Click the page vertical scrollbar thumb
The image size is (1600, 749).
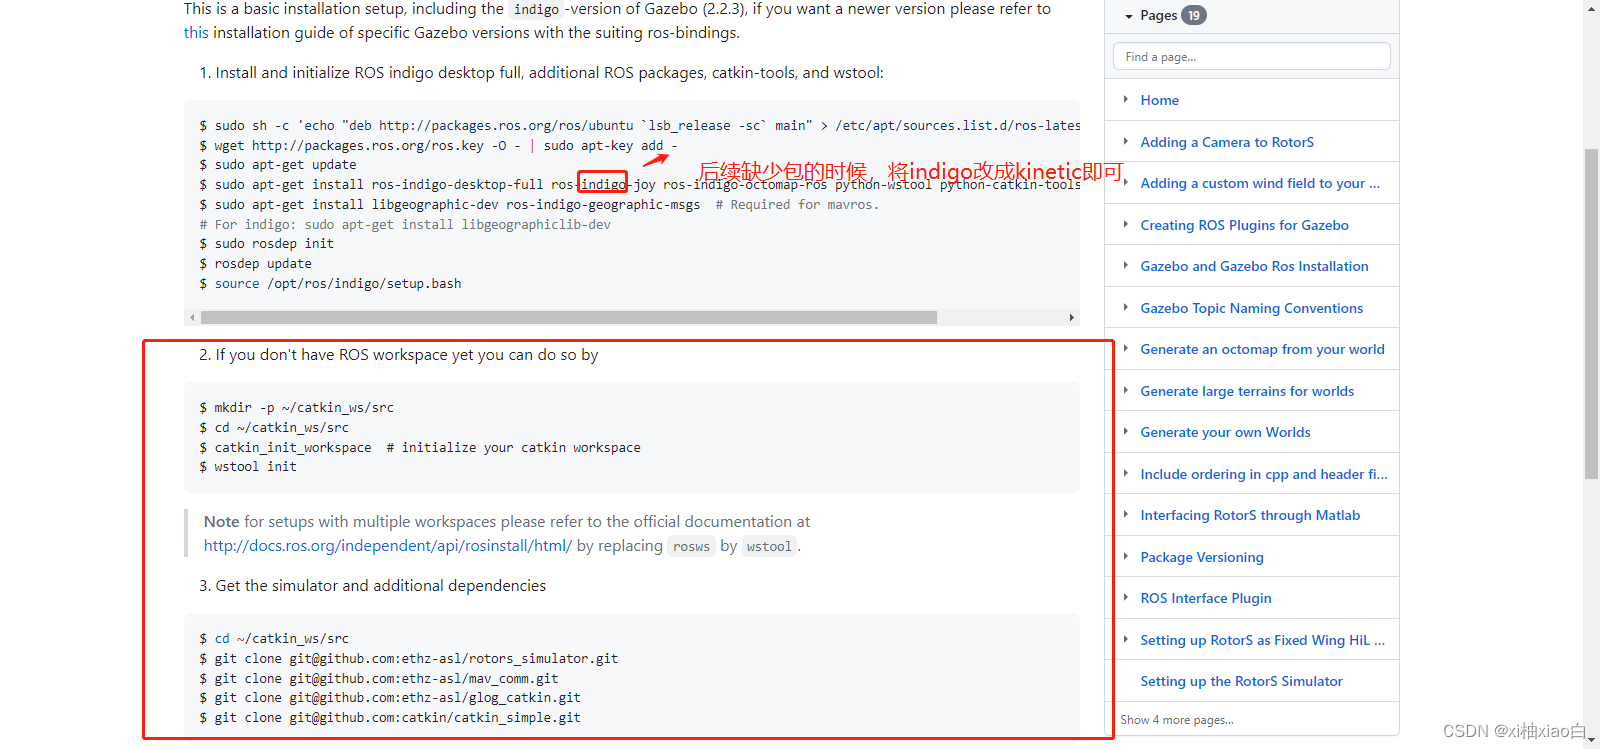[1591, 314]
